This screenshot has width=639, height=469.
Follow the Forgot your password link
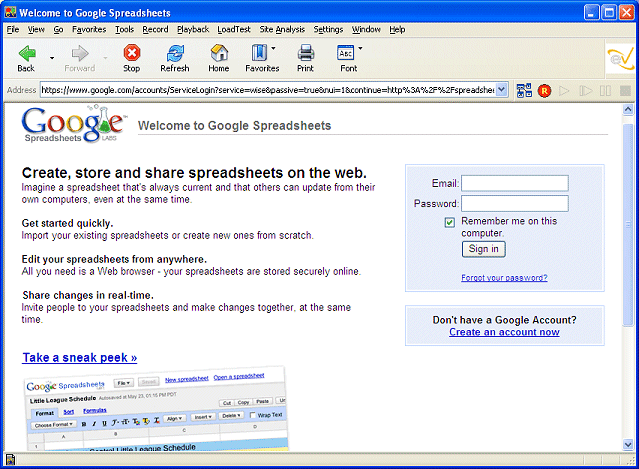(x=504, y=278)
